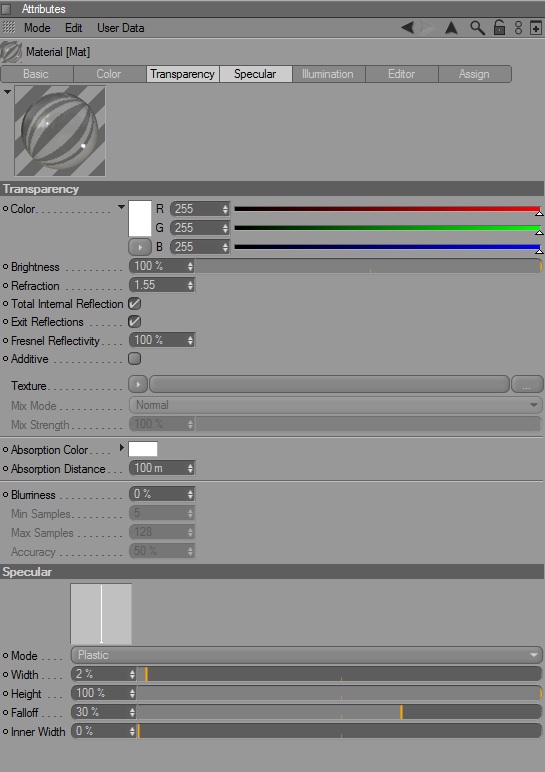Click the up arrow navigation icon

coord(451,28)
